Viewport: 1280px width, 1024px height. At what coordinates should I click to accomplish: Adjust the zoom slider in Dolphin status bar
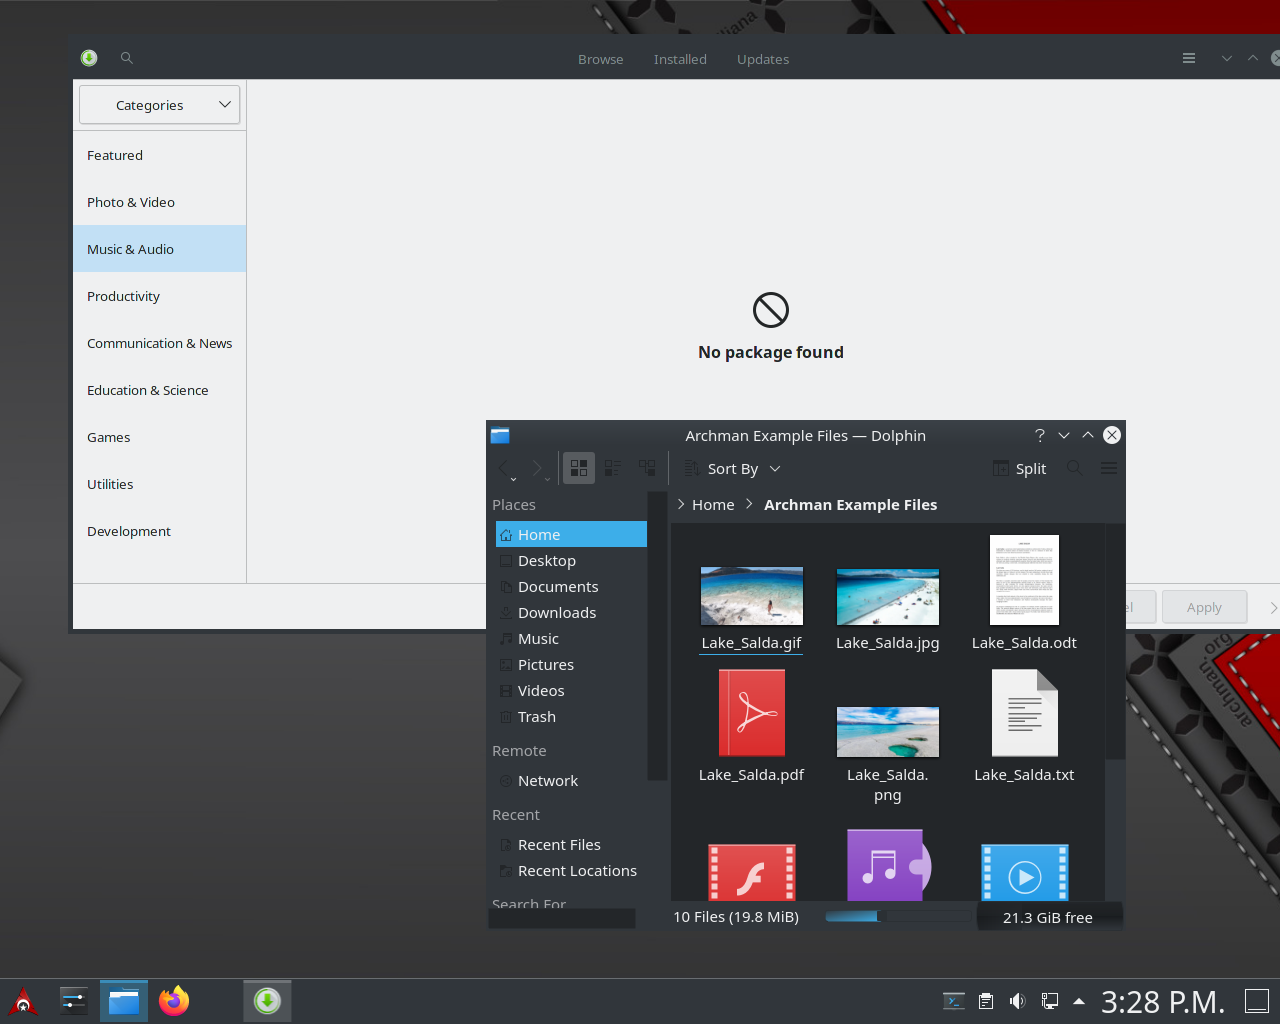pyautogui.click(x=897, y=916)
